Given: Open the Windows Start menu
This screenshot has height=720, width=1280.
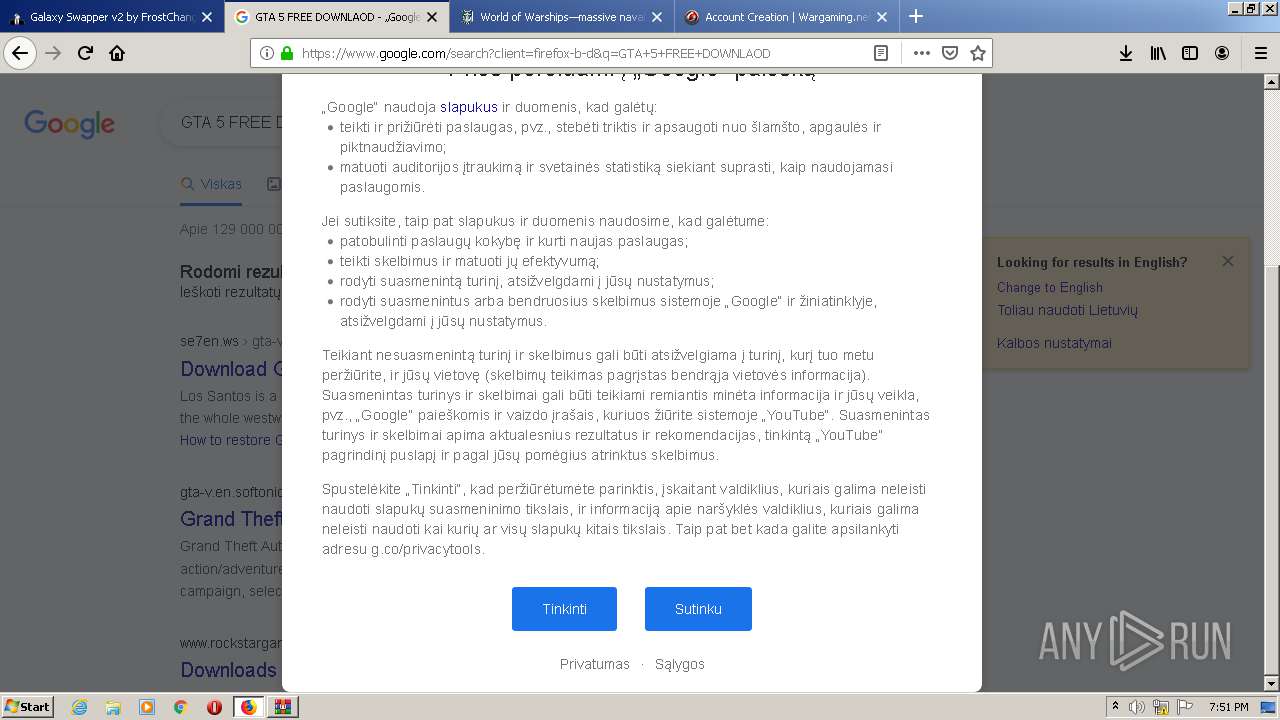Looking at the screenshot, I should (x=28, y=706).
